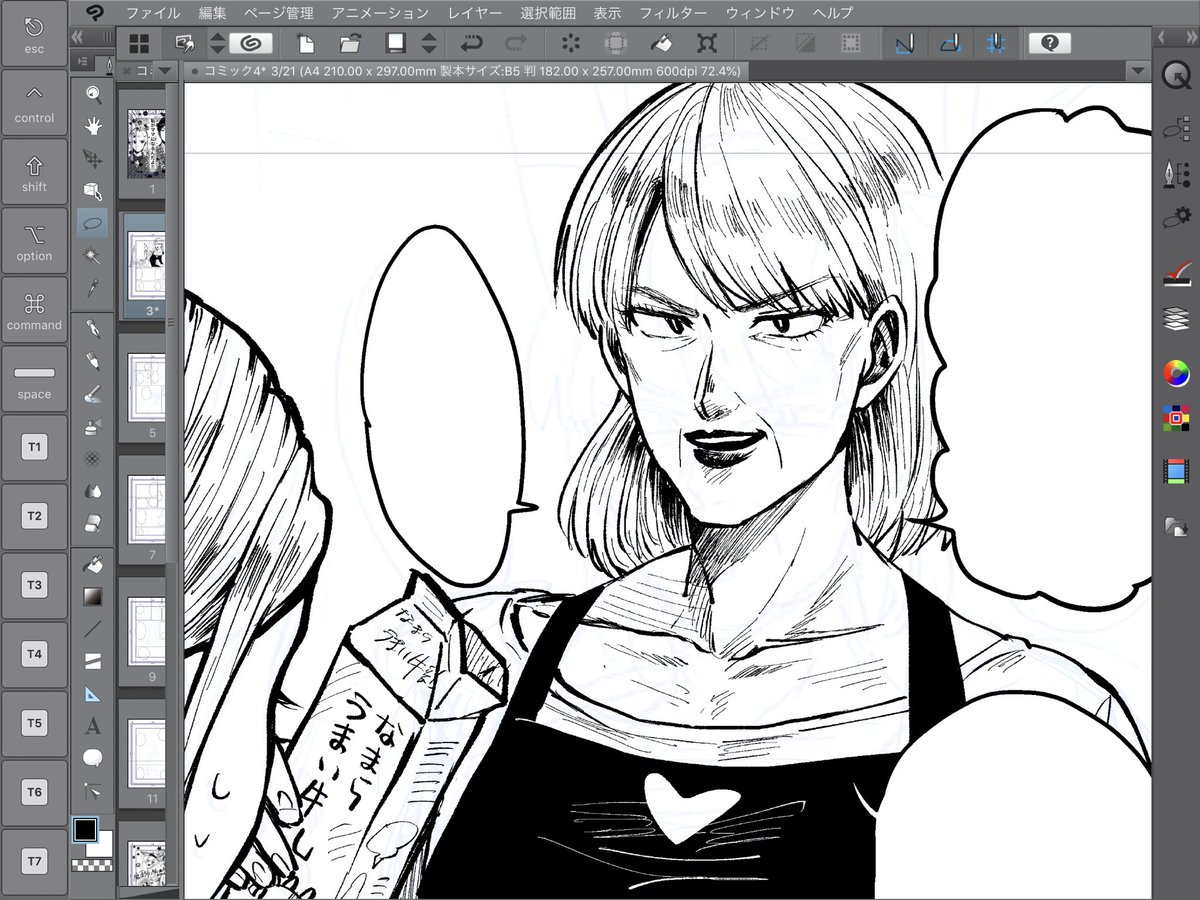Select the Correct line tool
1200x900 pixels.
93,790
